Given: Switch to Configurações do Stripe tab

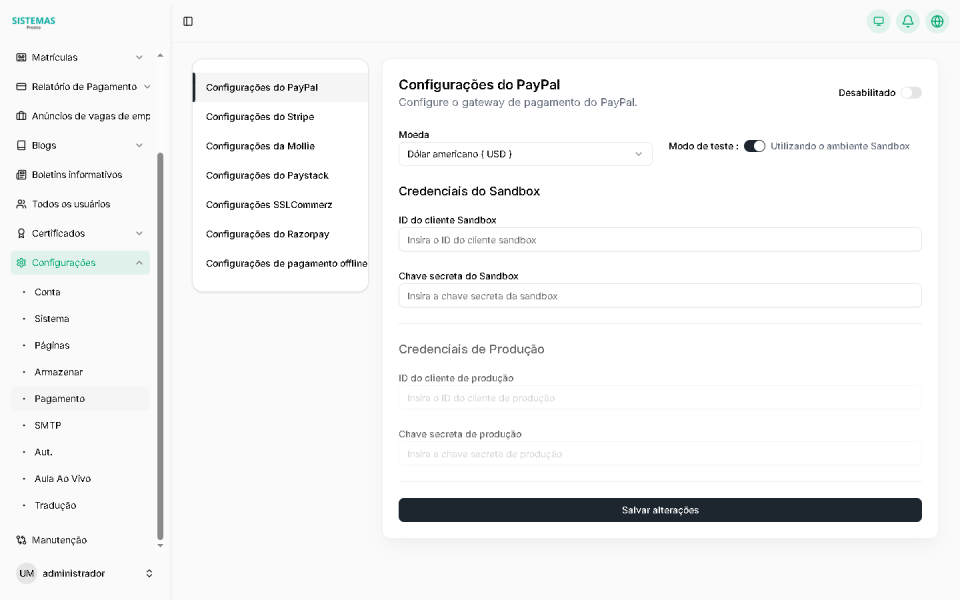Looking at the screenshot, I should pos(260,117).
